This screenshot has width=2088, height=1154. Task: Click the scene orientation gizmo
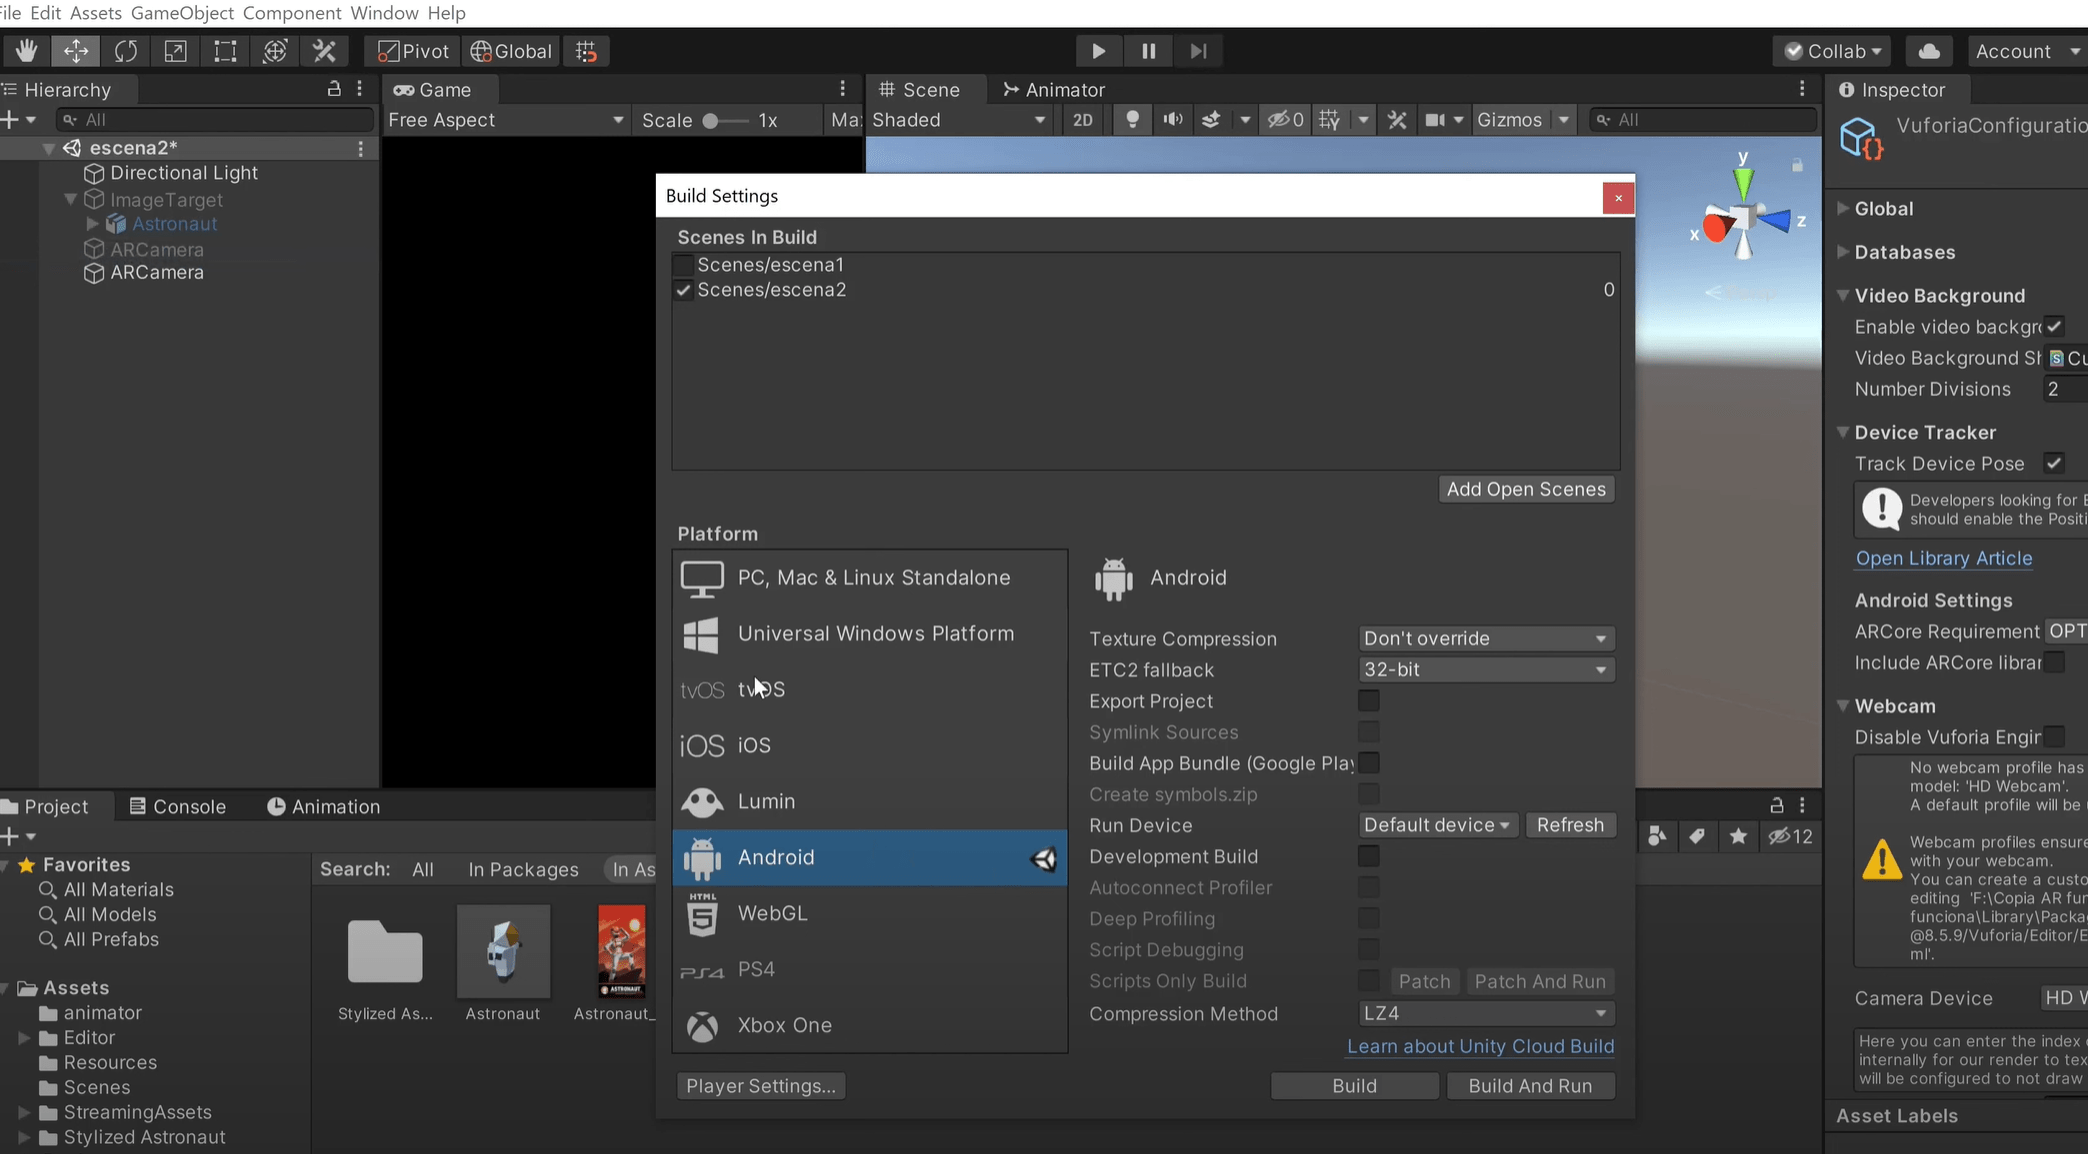coord(1745,217)
